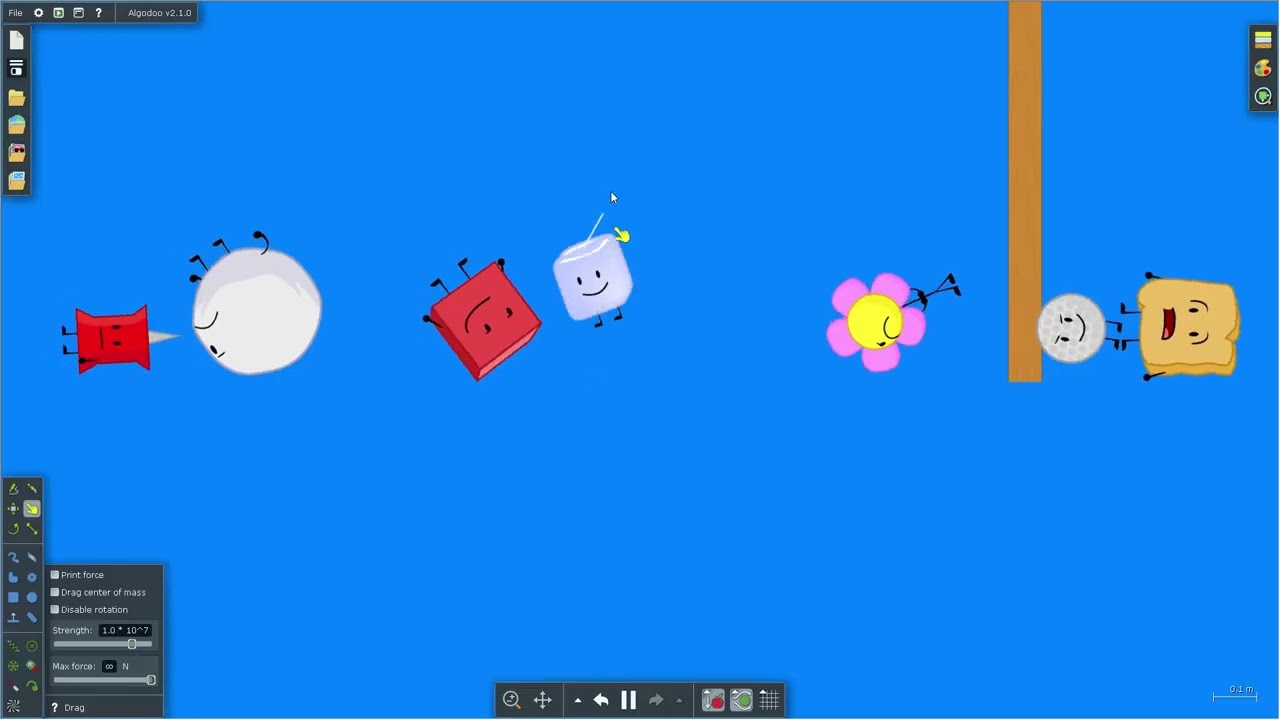
Task: Click the pink flower character
Action: click(877, 322)
